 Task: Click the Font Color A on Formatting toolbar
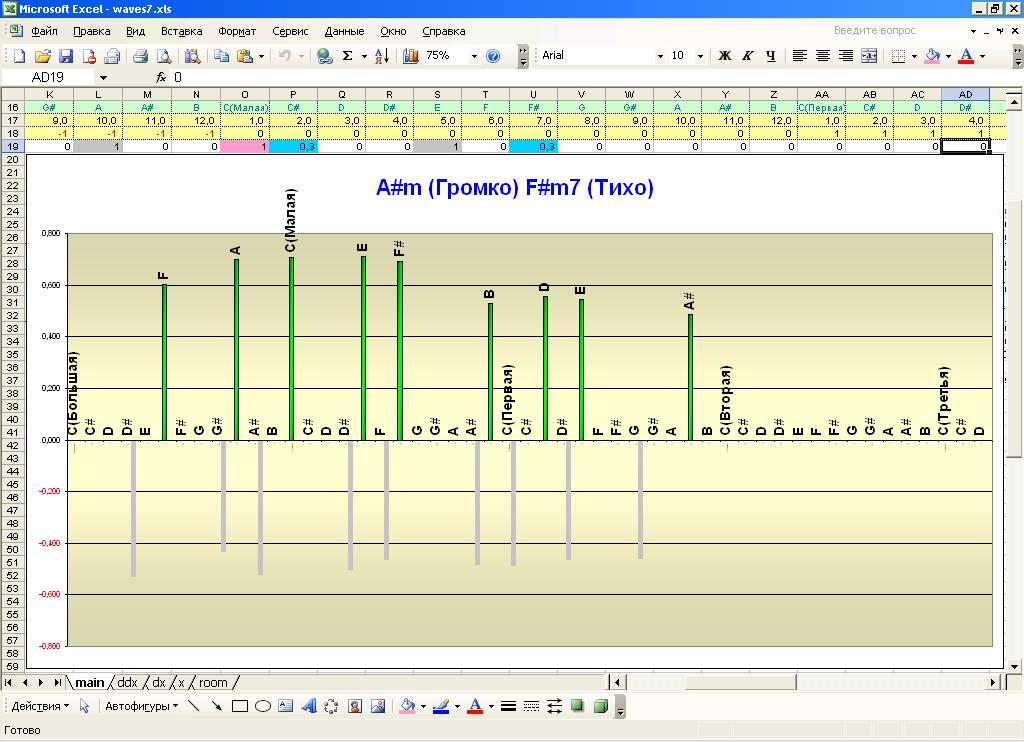pos(967,56)
